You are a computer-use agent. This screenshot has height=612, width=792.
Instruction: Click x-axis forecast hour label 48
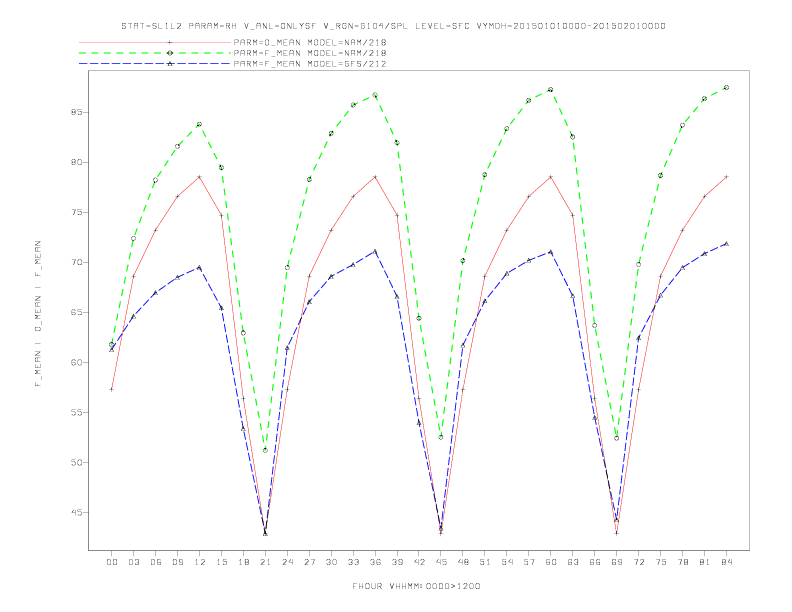(463, 562)
